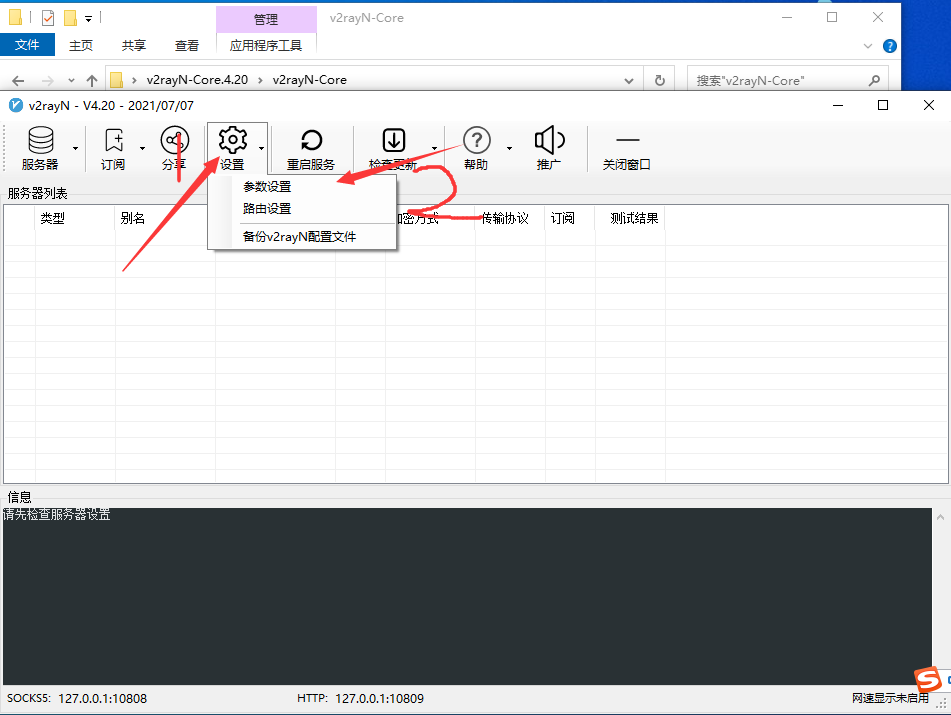Expand the 服务器 dropdown arrow
Image resolution: width=951 pixels, height=715 pixels.
click(76, 149)
